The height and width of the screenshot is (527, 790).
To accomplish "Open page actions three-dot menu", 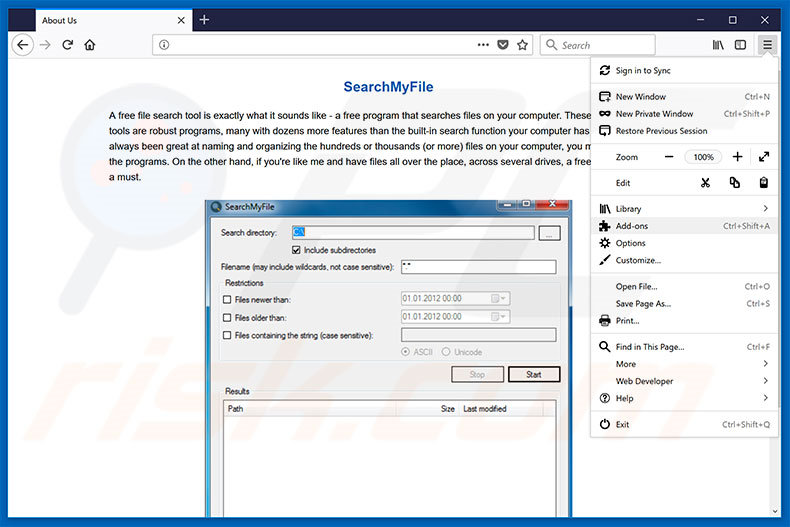I will [x=483, y=45].
